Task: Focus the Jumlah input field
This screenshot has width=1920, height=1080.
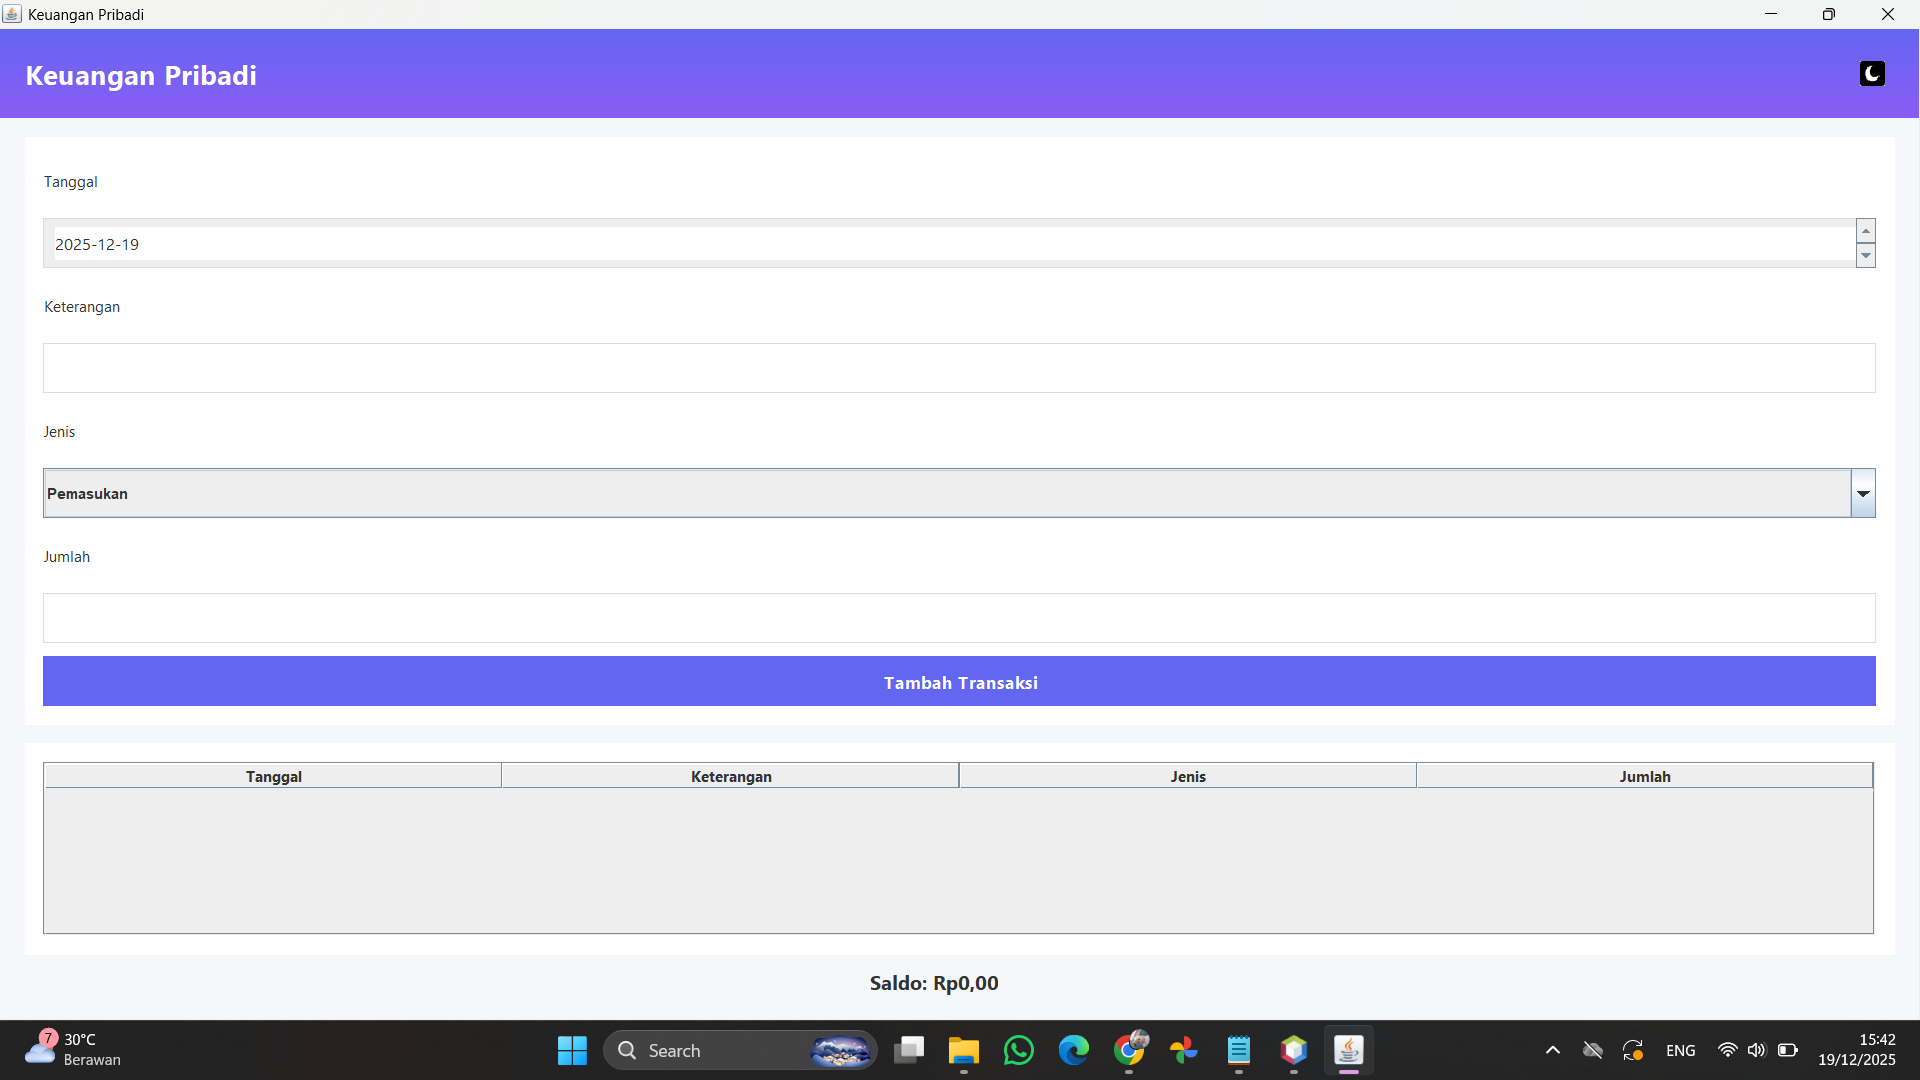Action: point(959,618)
